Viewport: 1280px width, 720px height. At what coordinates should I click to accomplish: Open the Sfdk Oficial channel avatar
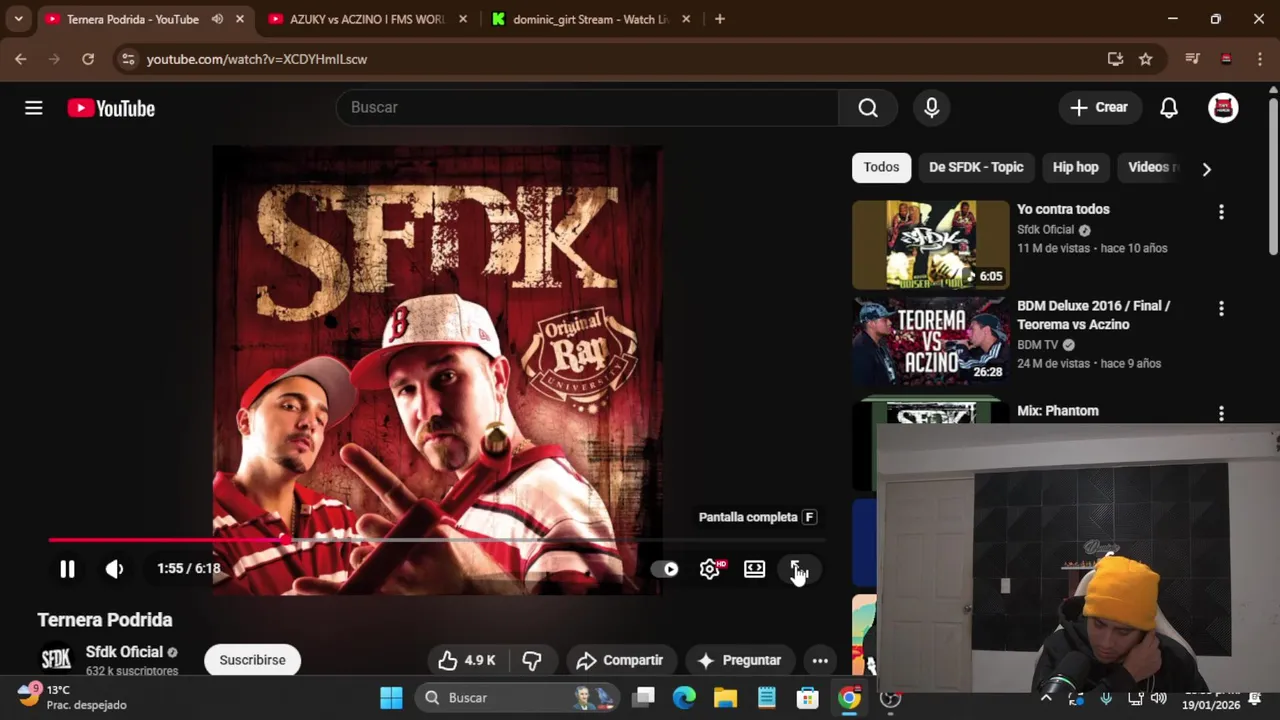tap(56, 660)
